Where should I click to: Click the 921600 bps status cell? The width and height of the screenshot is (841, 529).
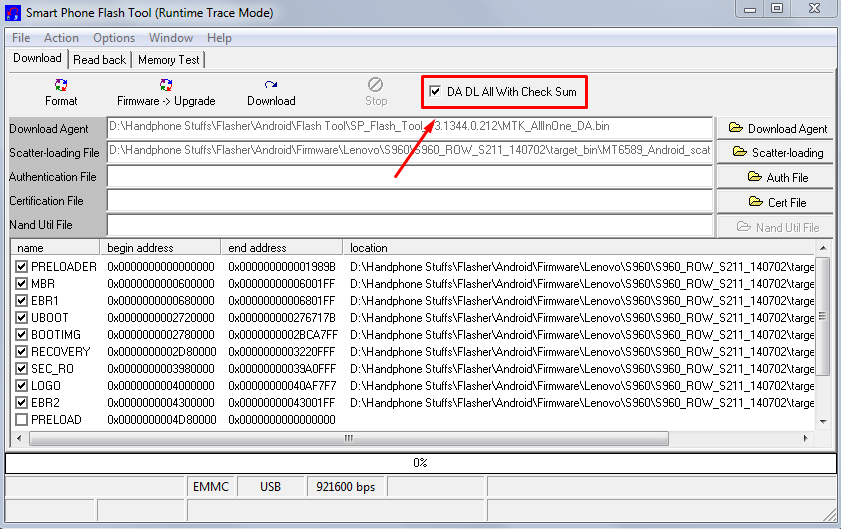pos(345,487)
